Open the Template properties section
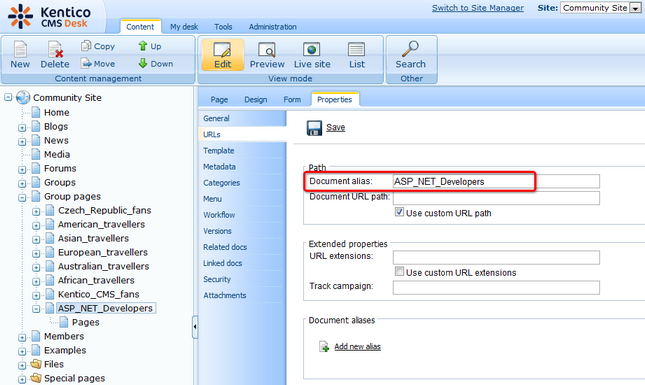The image size is (645, 385). tap(242, 151)
